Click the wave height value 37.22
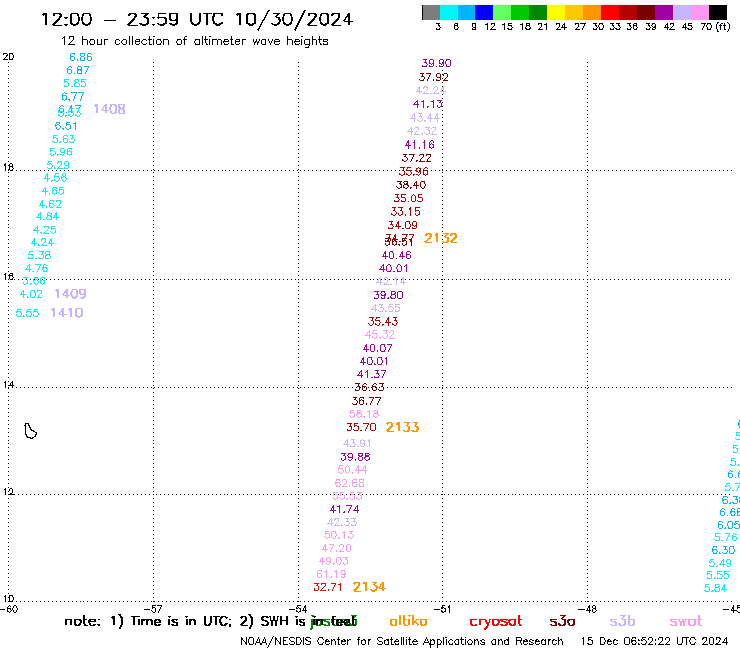740x650 pixels. tap(417, 158)
